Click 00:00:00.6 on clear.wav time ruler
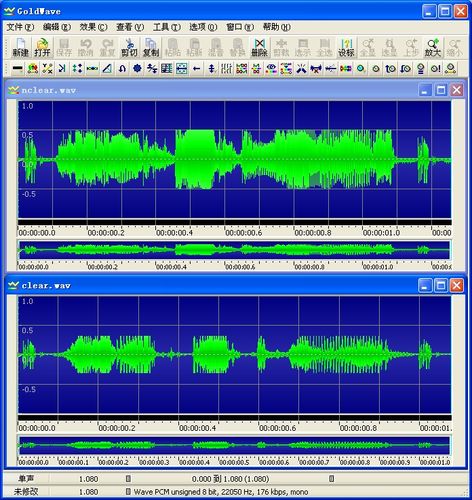The width and height of the screenshot is (472, 500). [x=278, y=428]
